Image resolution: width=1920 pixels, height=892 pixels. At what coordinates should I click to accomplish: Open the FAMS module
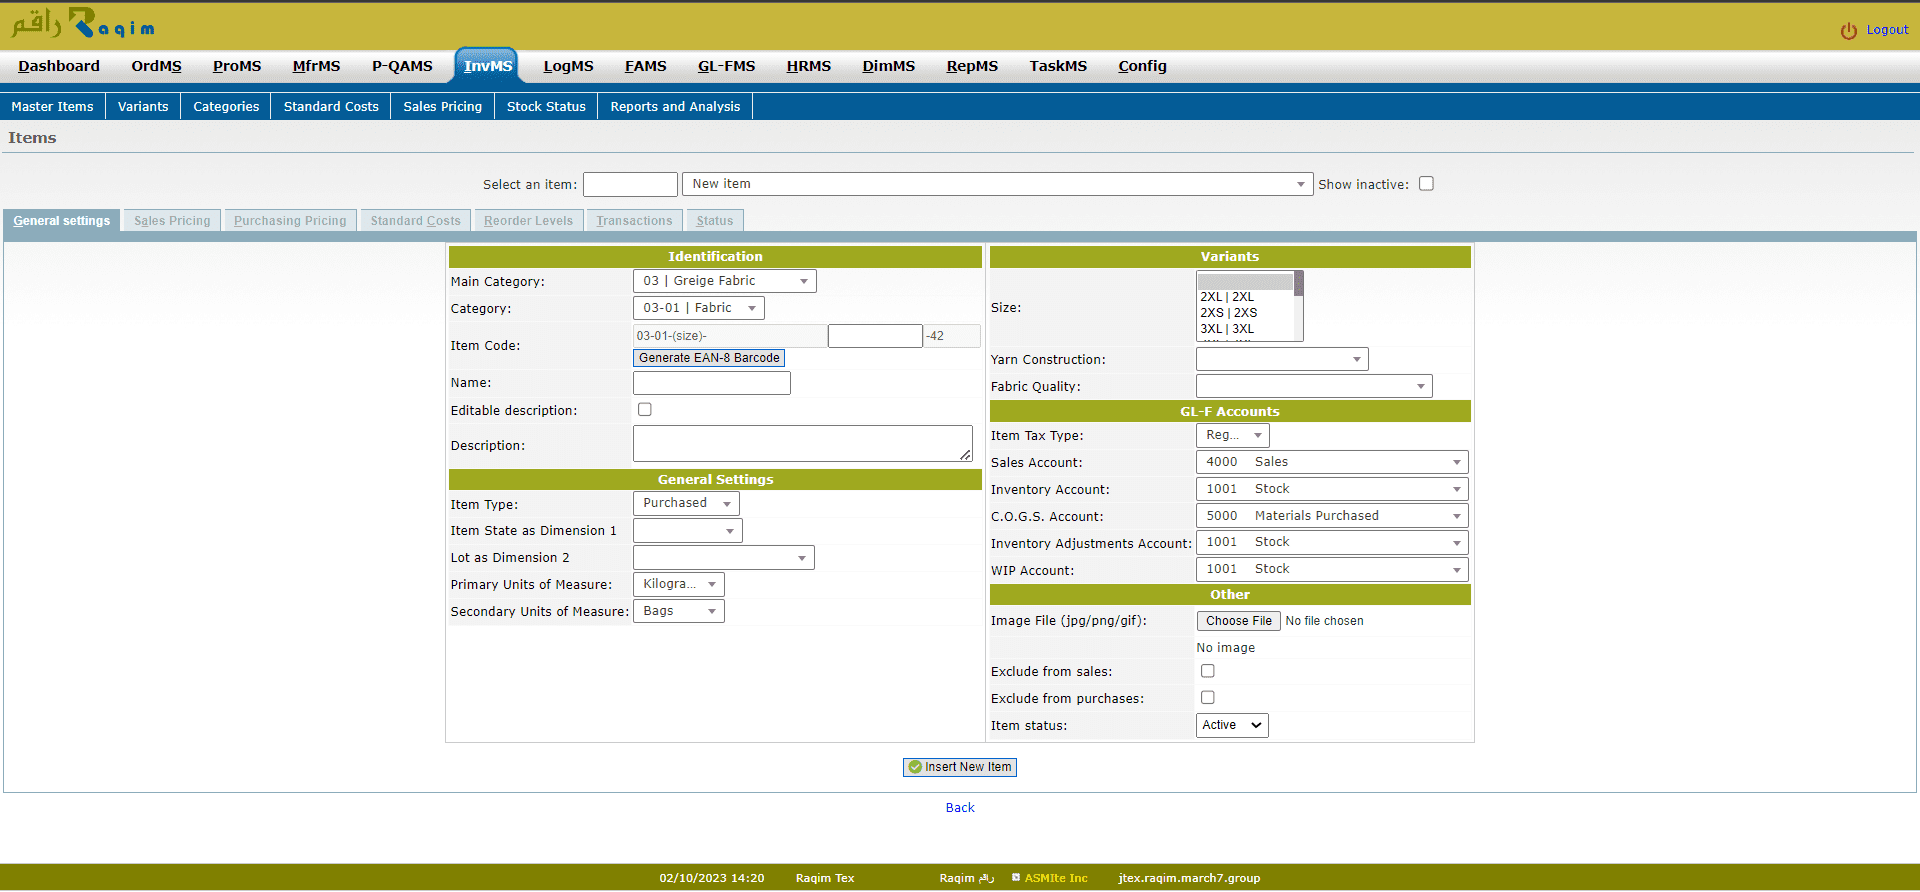(x=645, y=66)
